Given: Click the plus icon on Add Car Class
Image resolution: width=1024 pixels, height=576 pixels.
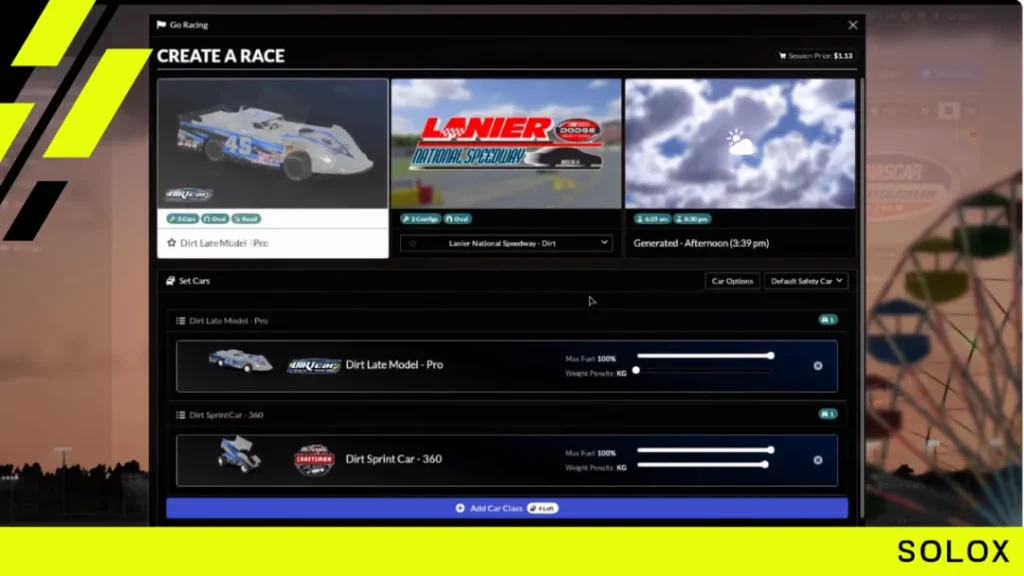Looking at the screenshot, I should 460,508.
